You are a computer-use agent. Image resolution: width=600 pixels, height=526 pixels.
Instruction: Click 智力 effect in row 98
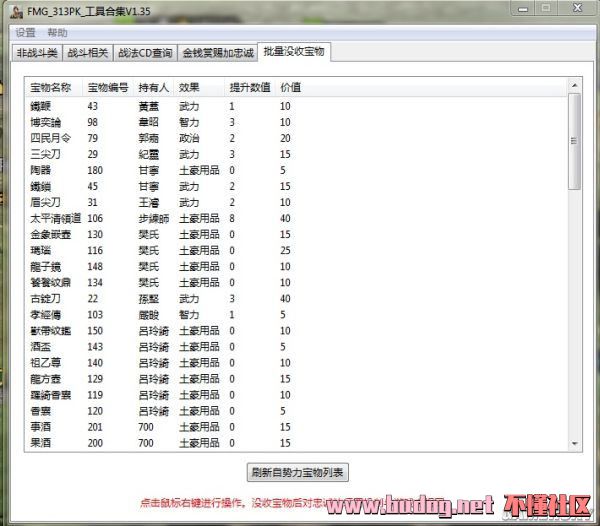(x=189, y=122)
